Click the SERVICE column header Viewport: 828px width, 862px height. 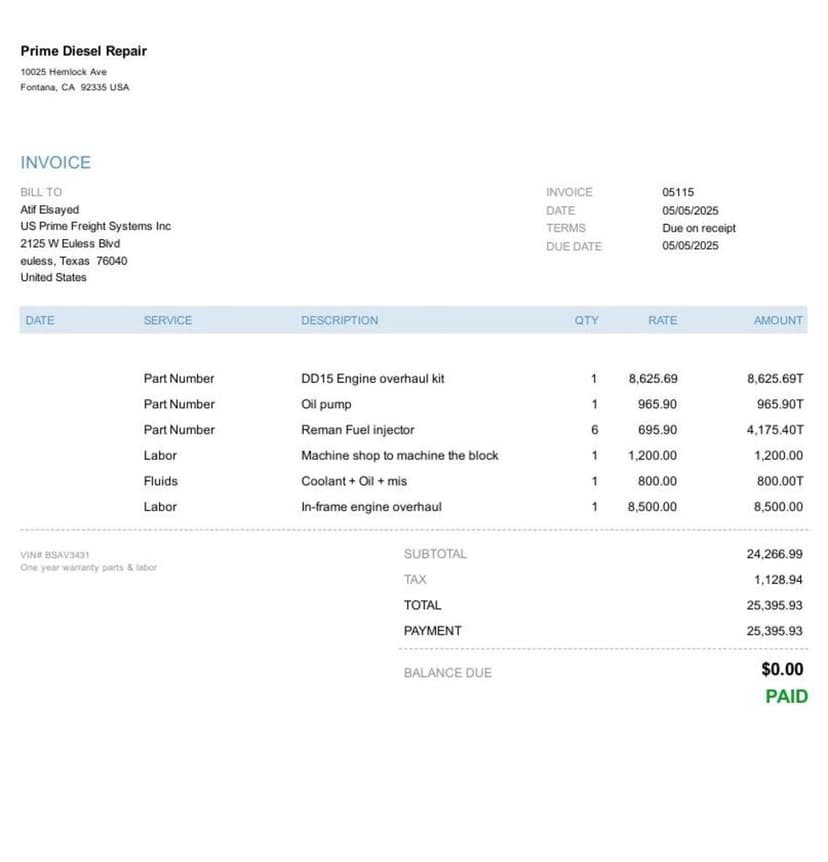point(168,321)
